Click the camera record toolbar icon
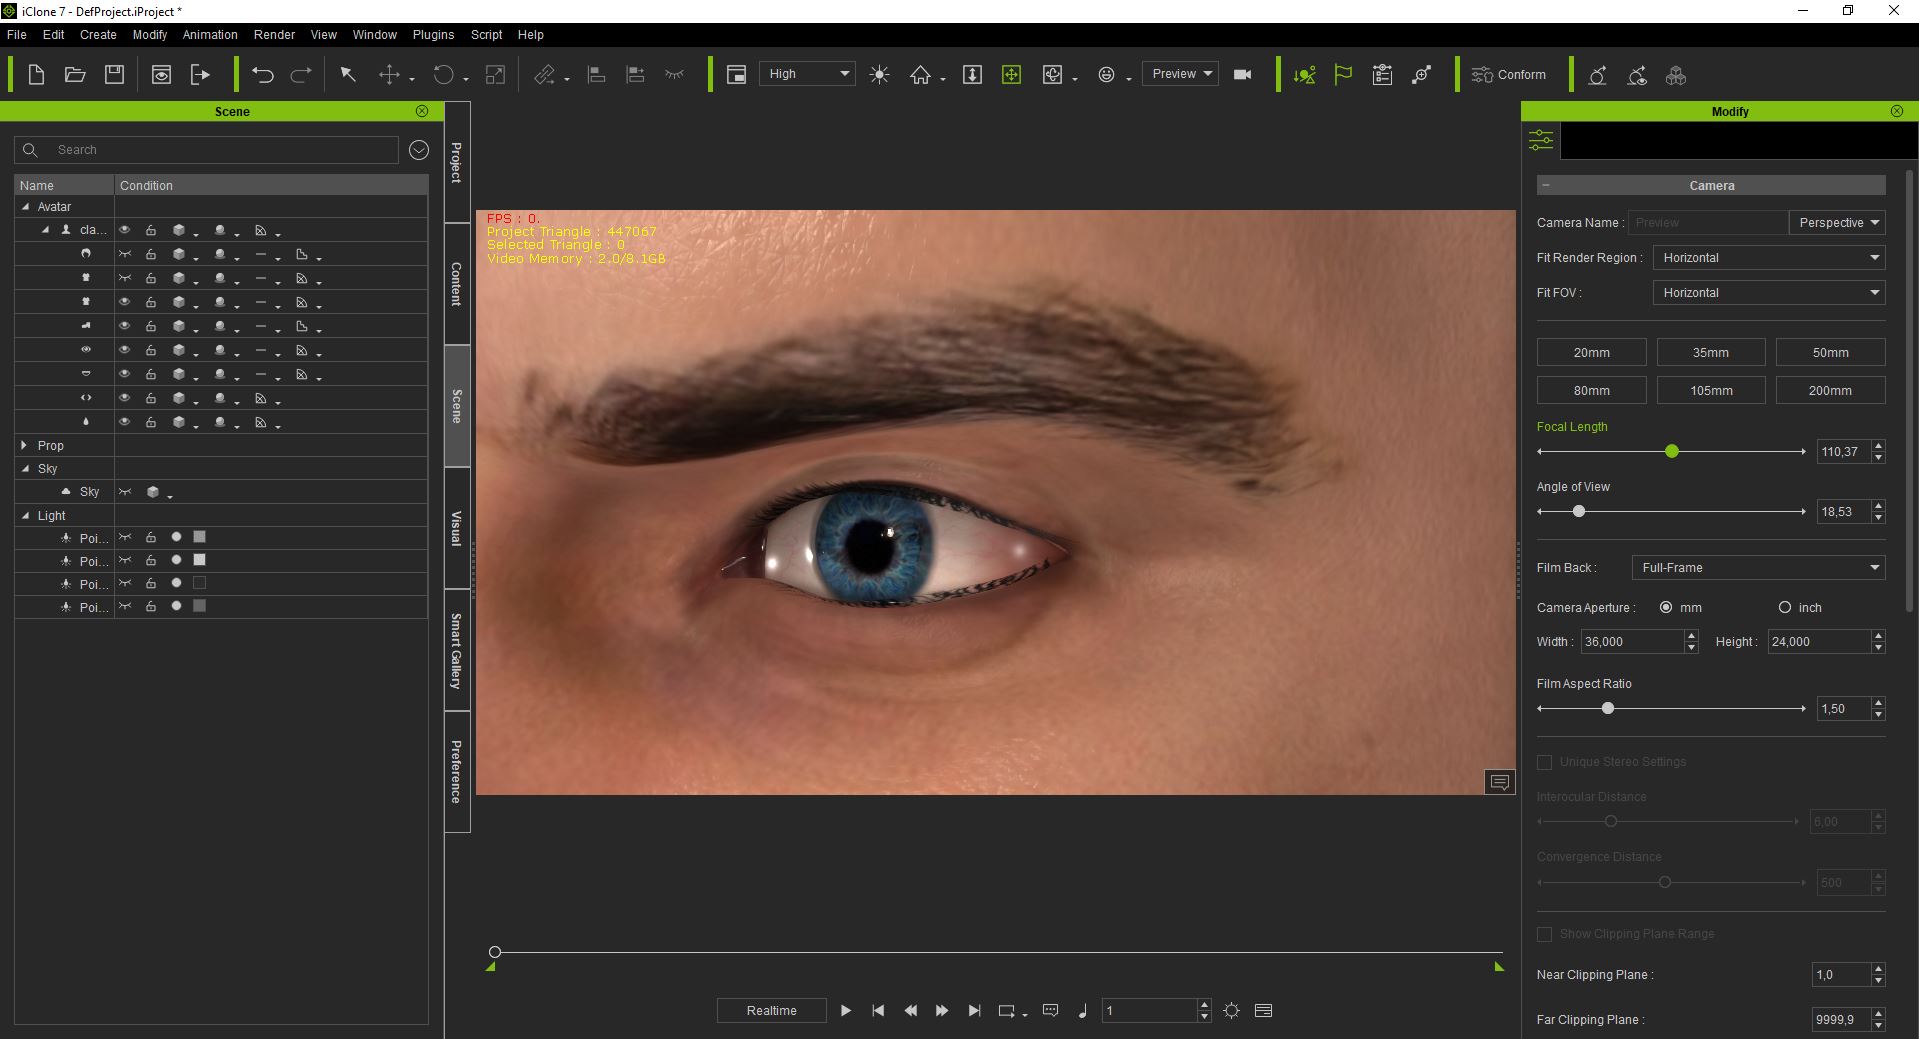Image resolution: width=1919 pixels, height=1039 pixels. coord(1243,75)
